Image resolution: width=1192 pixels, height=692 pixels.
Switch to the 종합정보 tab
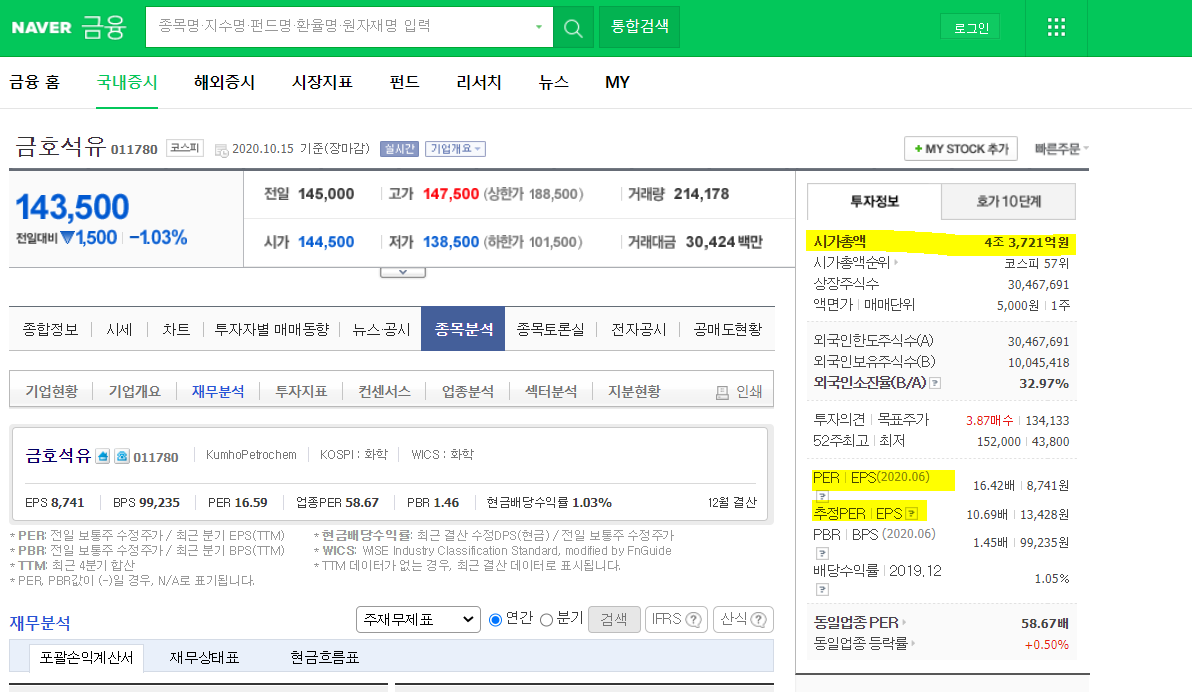[50, 329]
